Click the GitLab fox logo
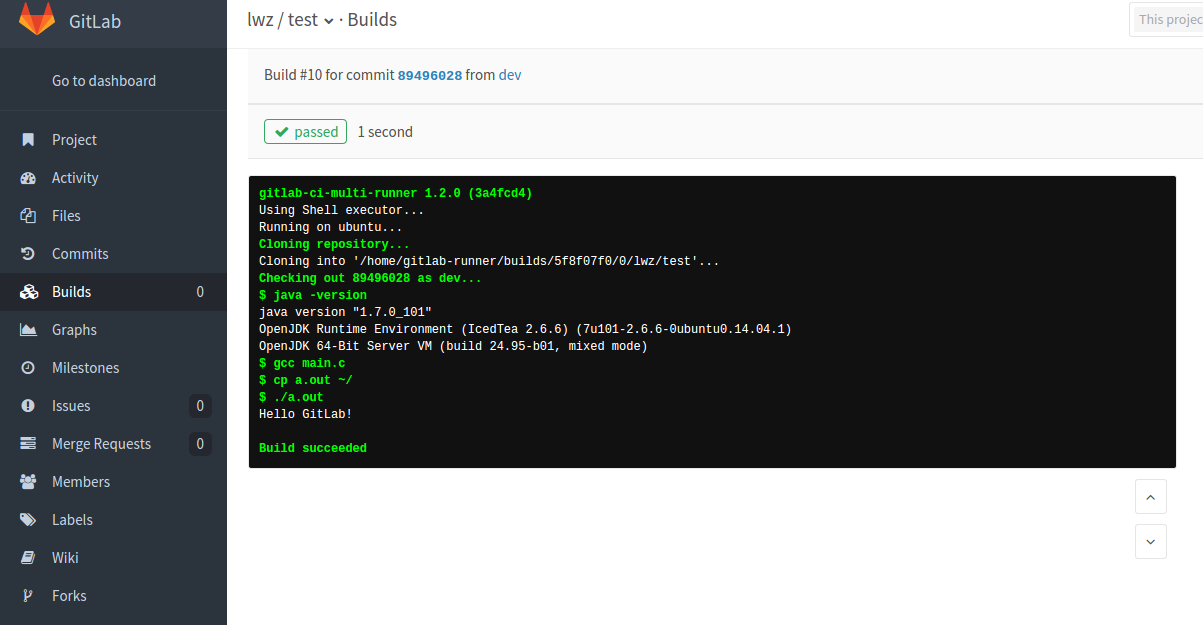 37,19
